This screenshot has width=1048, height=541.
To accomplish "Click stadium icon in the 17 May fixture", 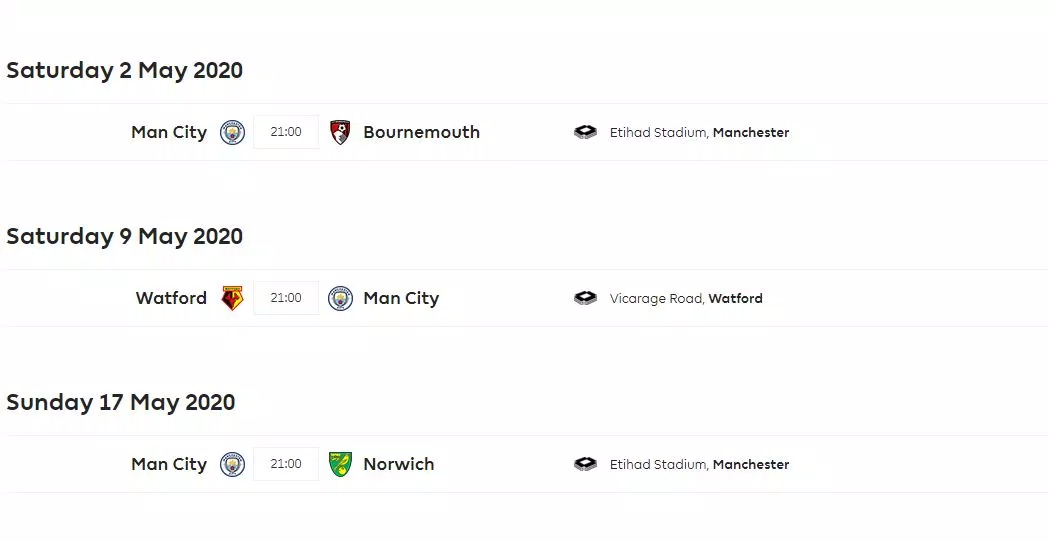I will point(585,464).
